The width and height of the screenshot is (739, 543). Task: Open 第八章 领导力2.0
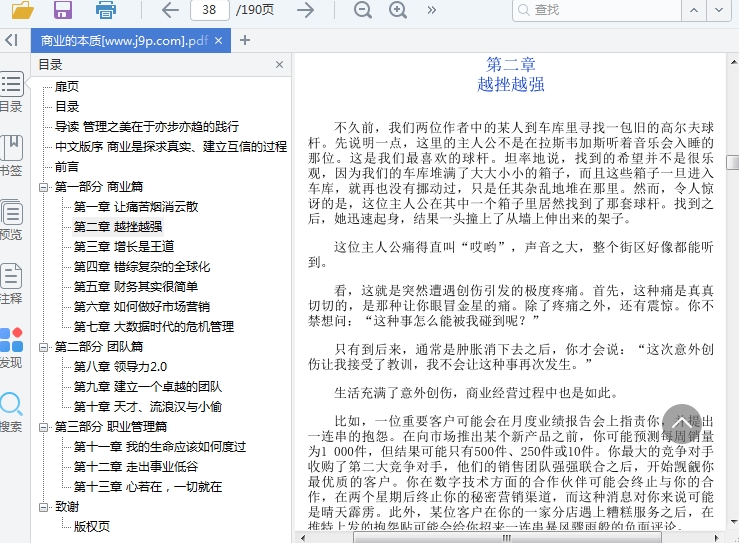pyautogui.click(x=120, y=367)
